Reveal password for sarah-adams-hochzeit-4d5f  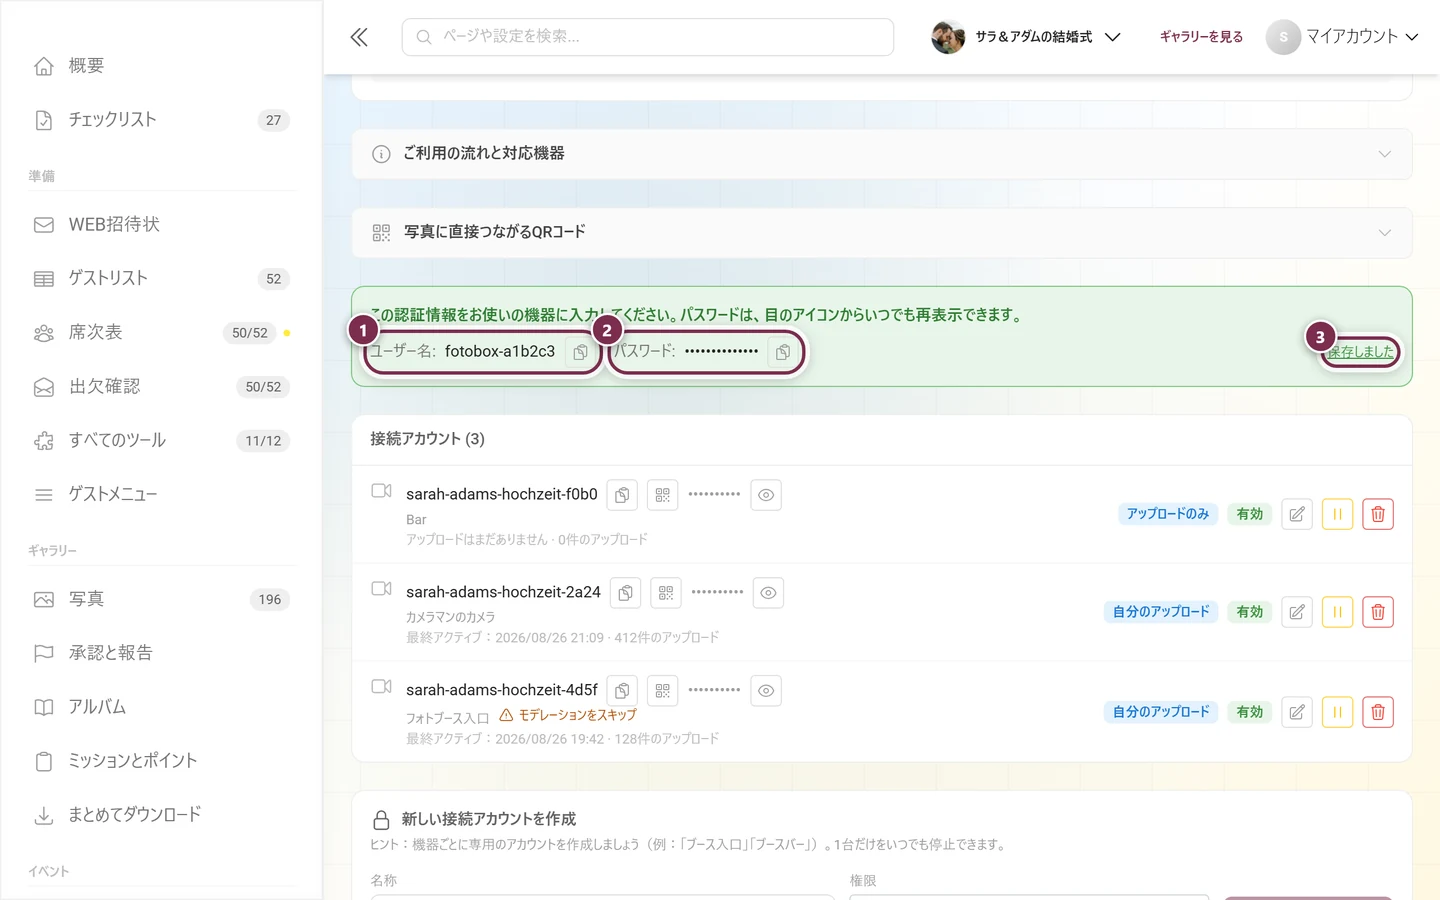pos(766,691)
